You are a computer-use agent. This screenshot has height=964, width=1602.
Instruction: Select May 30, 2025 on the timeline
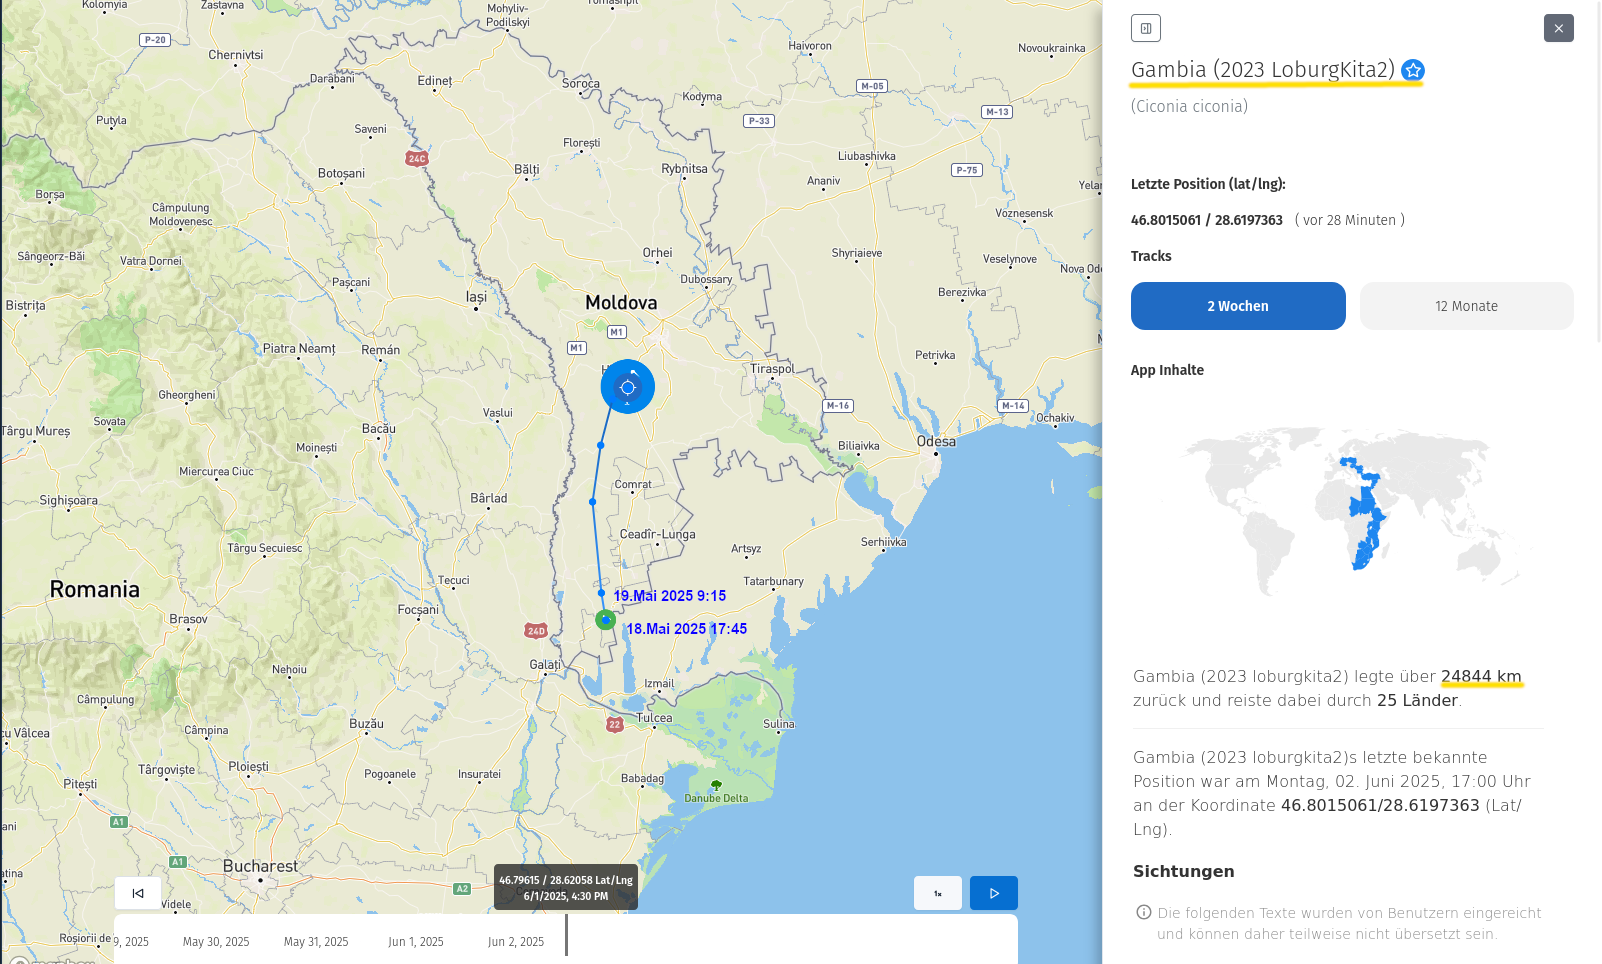[216, 942]
